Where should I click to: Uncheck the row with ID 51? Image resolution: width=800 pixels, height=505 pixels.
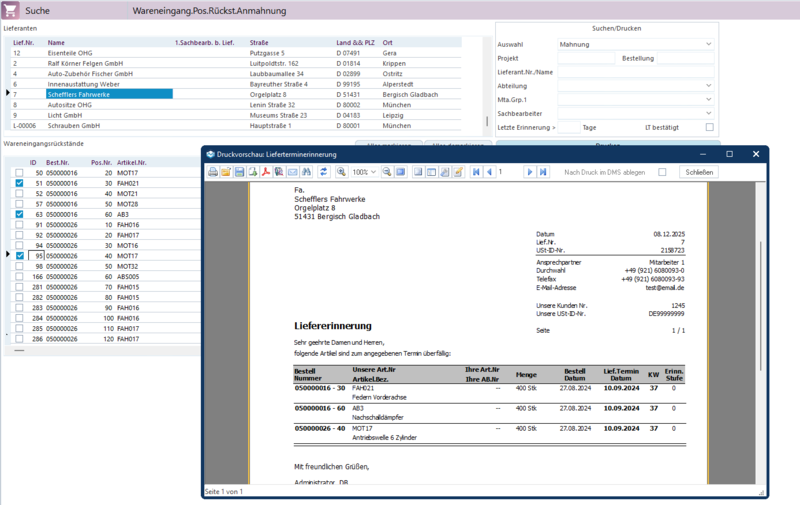[19, 184]
